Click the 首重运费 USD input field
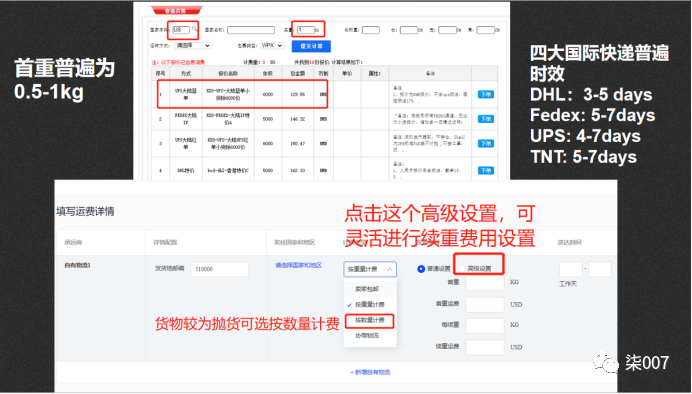Screen dimensions: 692x394 (485, 304)
